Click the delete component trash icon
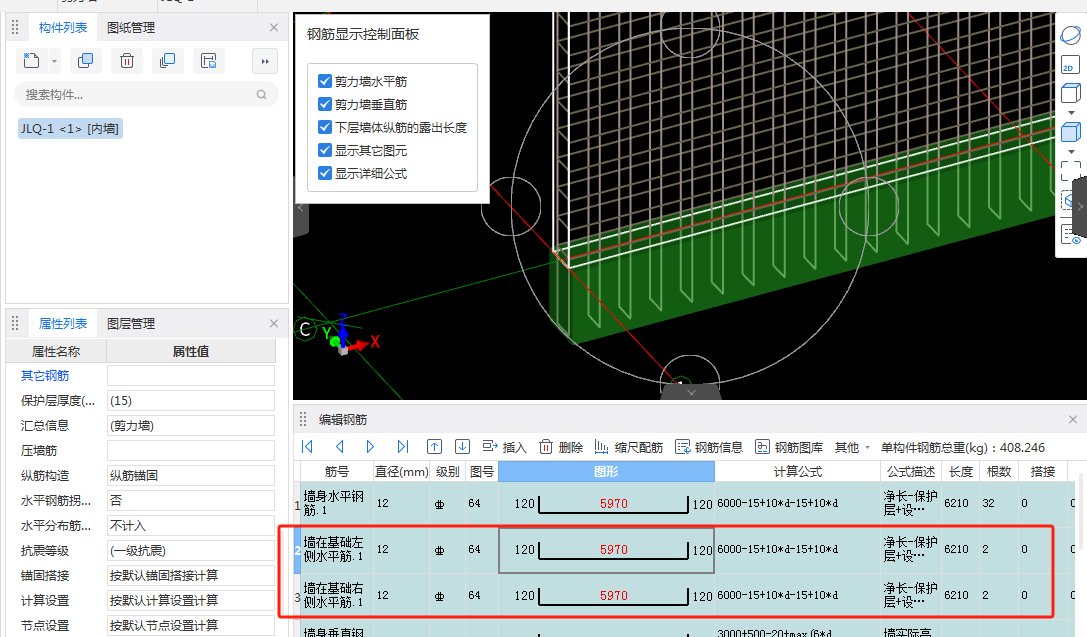Image resolution: width=1087 pixels, height=637 pixels. pyautogui.click(x=127, y=61)
